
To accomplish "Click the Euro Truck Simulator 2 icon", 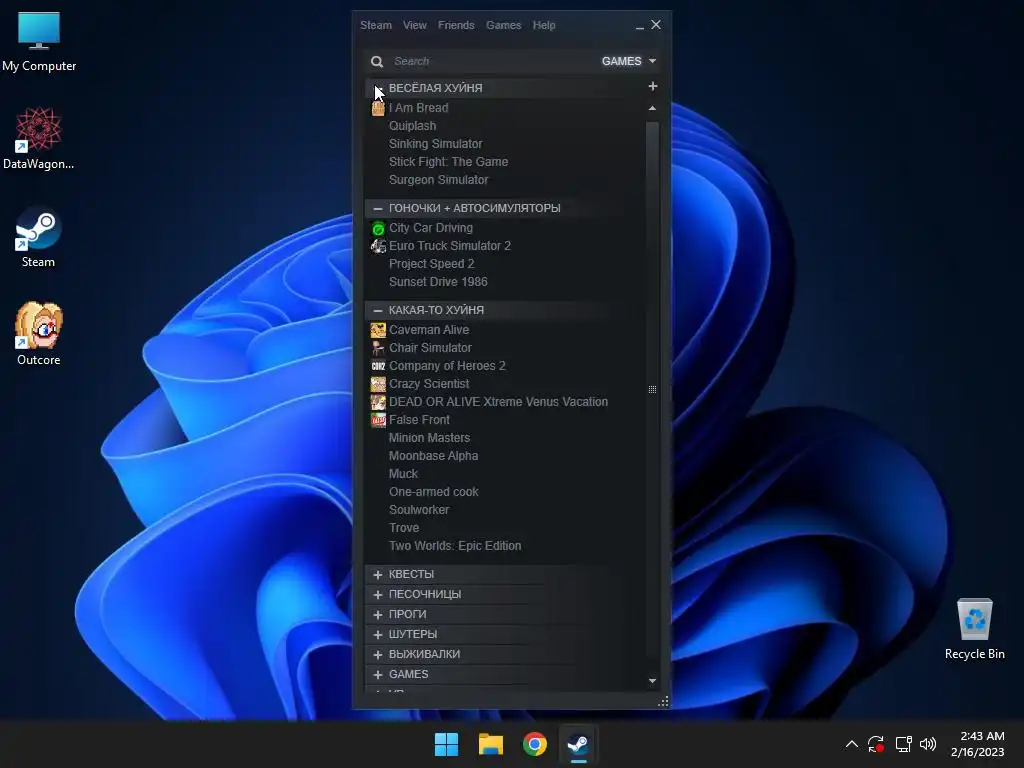I will pos(378,246).
